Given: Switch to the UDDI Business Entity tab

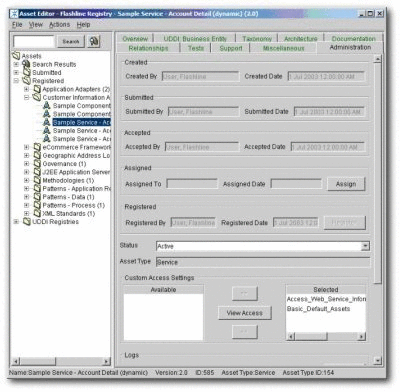Looking at the screenshot, I should [x=195, y=39].
